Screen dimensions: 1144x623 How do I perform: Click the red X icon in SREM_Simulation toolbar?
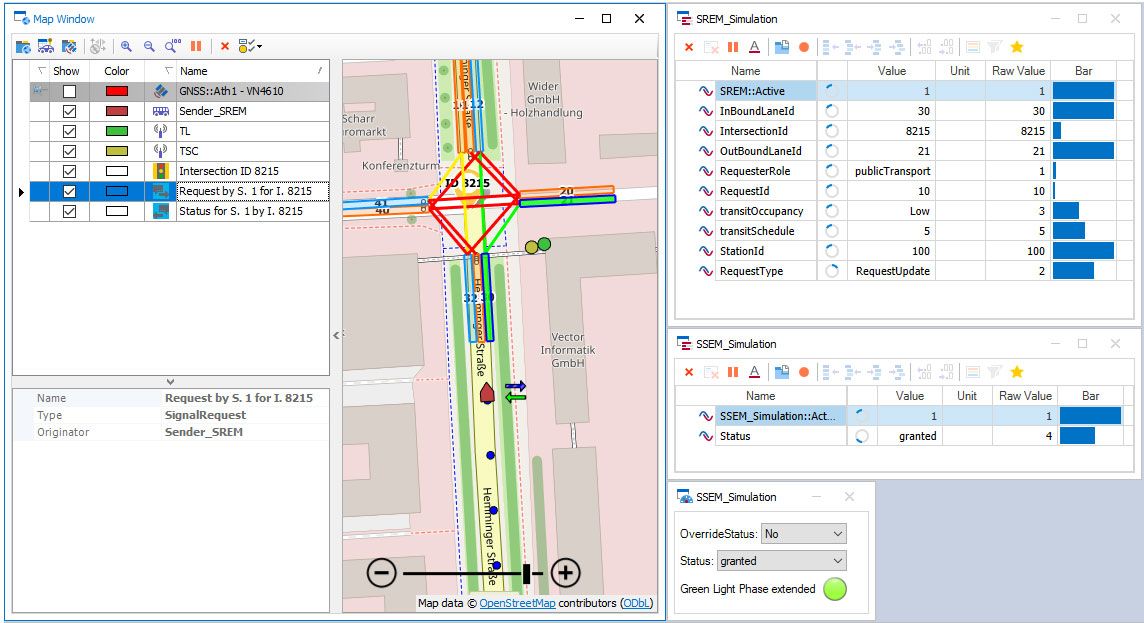pyautogui.click(x=689, y=47)
